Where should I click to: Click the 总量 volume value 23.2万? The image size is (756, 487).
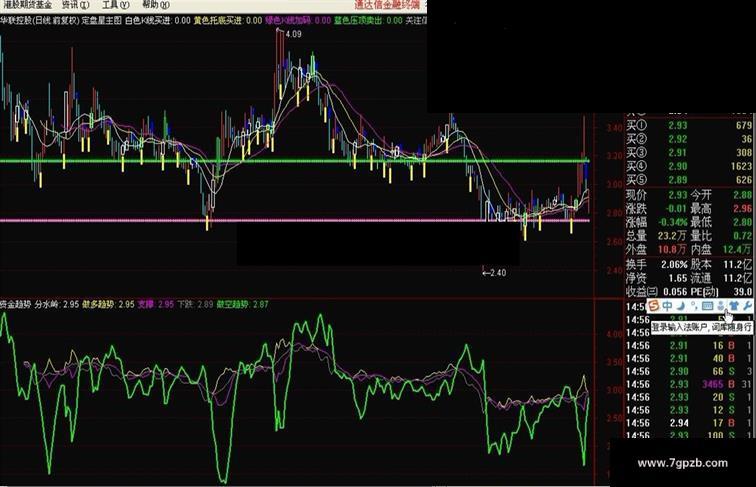[673, 236]
